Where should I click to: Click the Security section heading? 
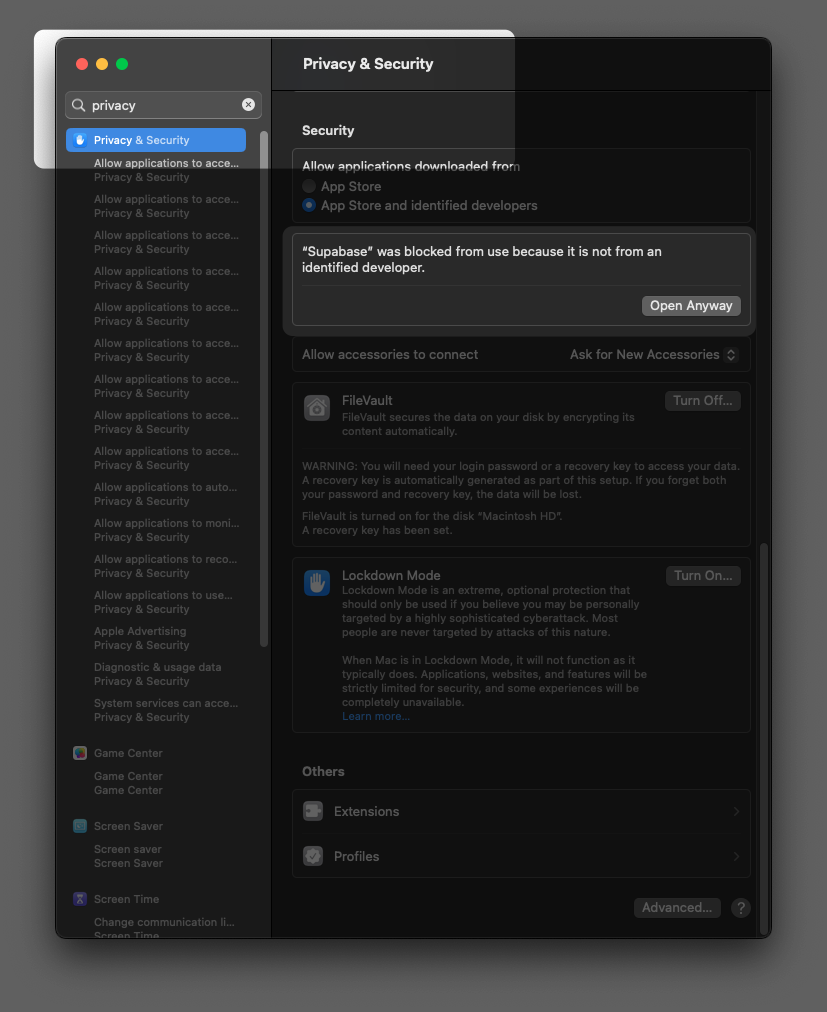(x=328, y=130)
